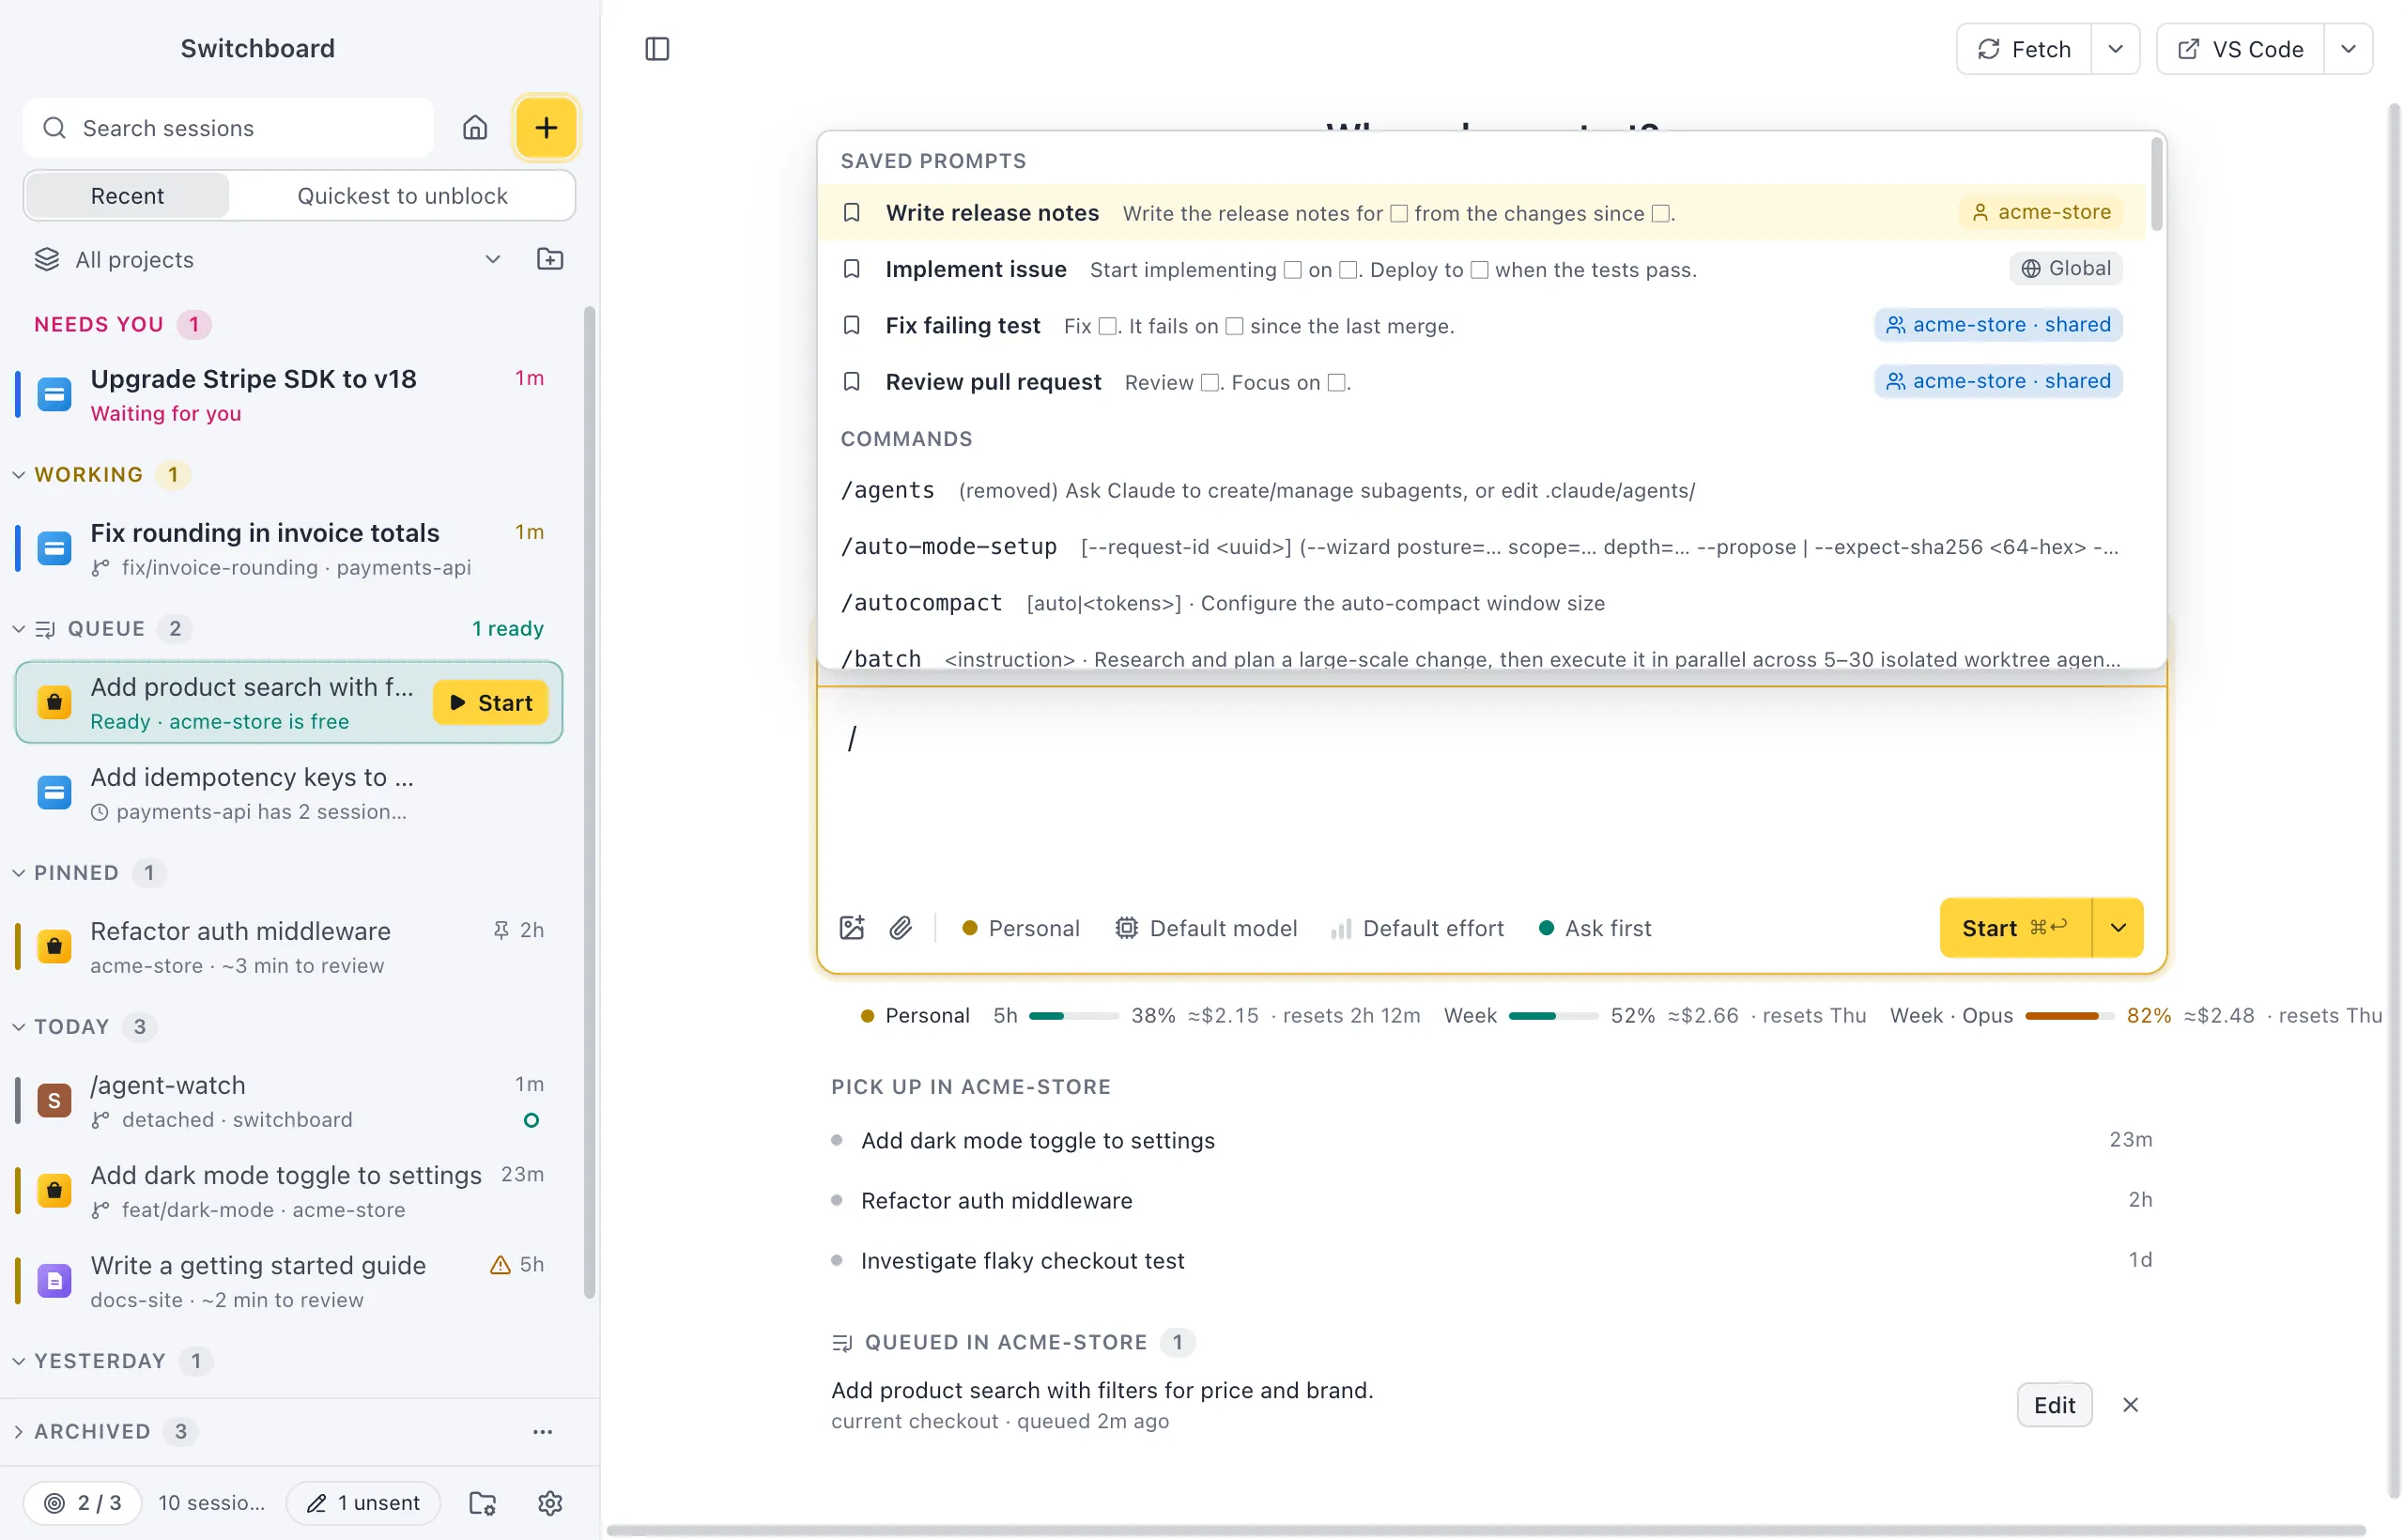
Task: Select the Implement issue saved prompt
Action: click(1482, 269)
